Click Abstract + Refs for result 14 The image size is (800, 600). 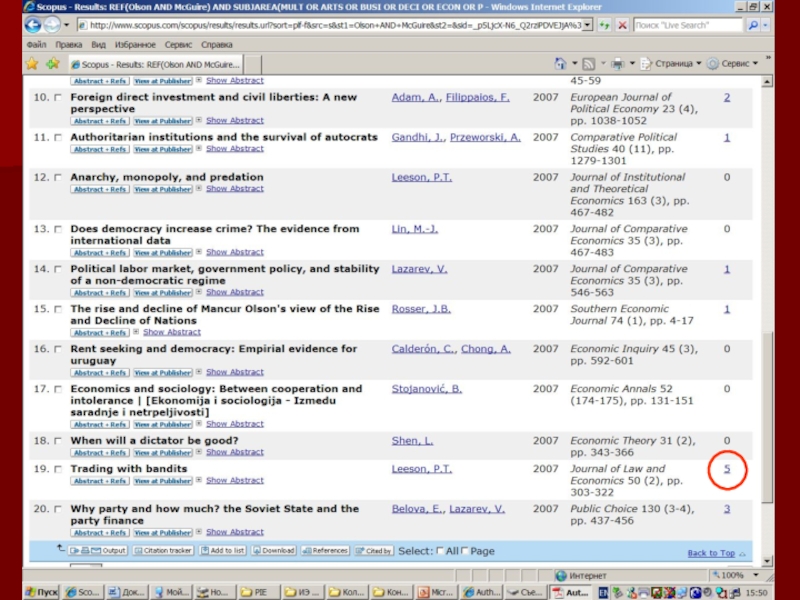point(100,293)
